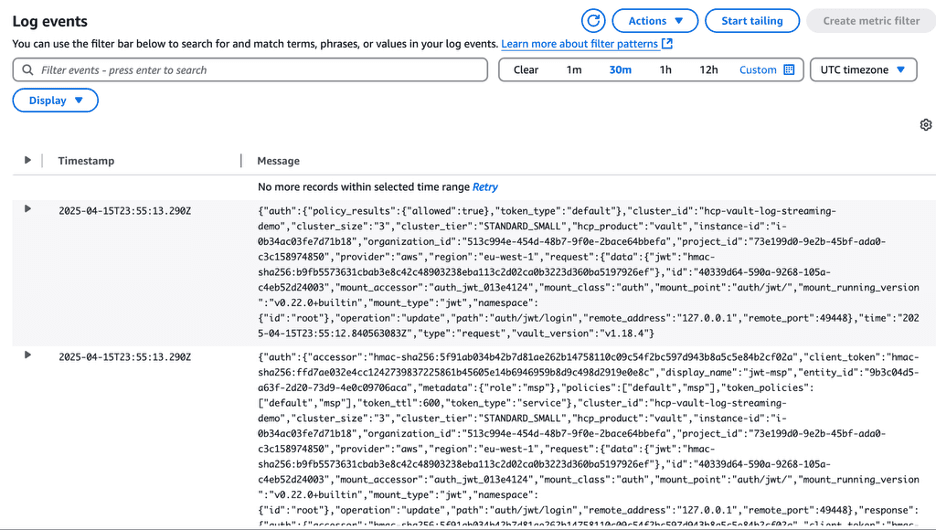Click the search magnifier icon in filter bar
This screenshot has width=936, height=530.
pos(27,70)
